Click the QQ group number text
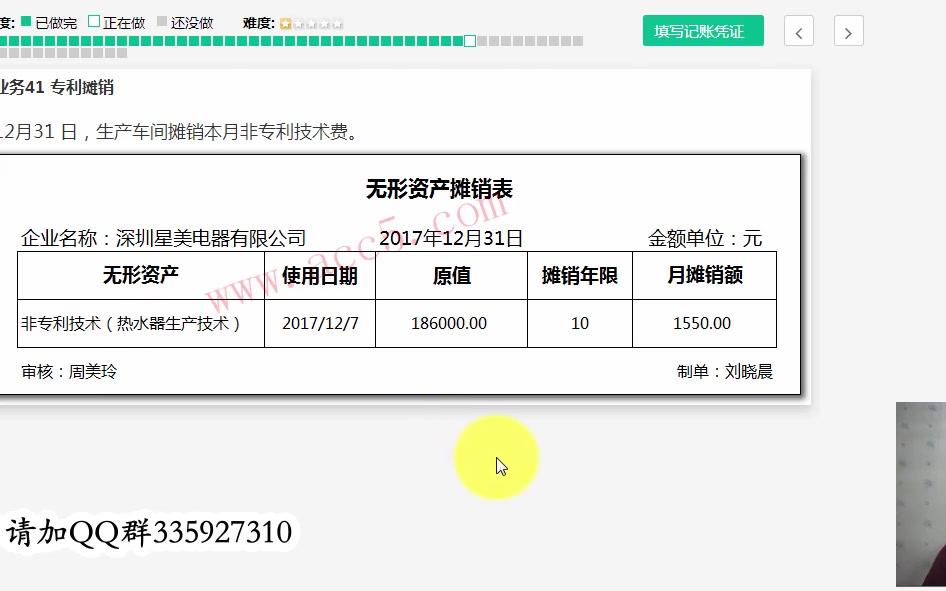 pos(148,532)
